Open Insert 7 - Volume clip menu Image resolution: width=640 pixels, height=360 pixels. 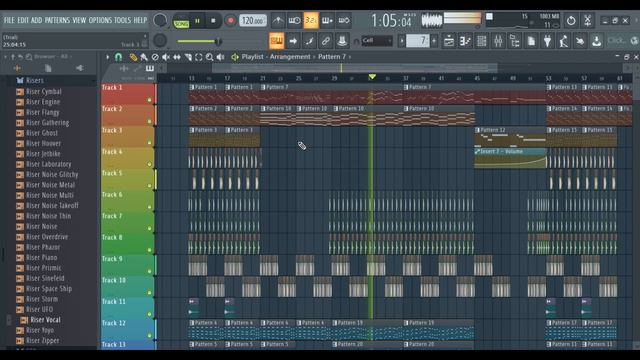click(x=478, y=151)
